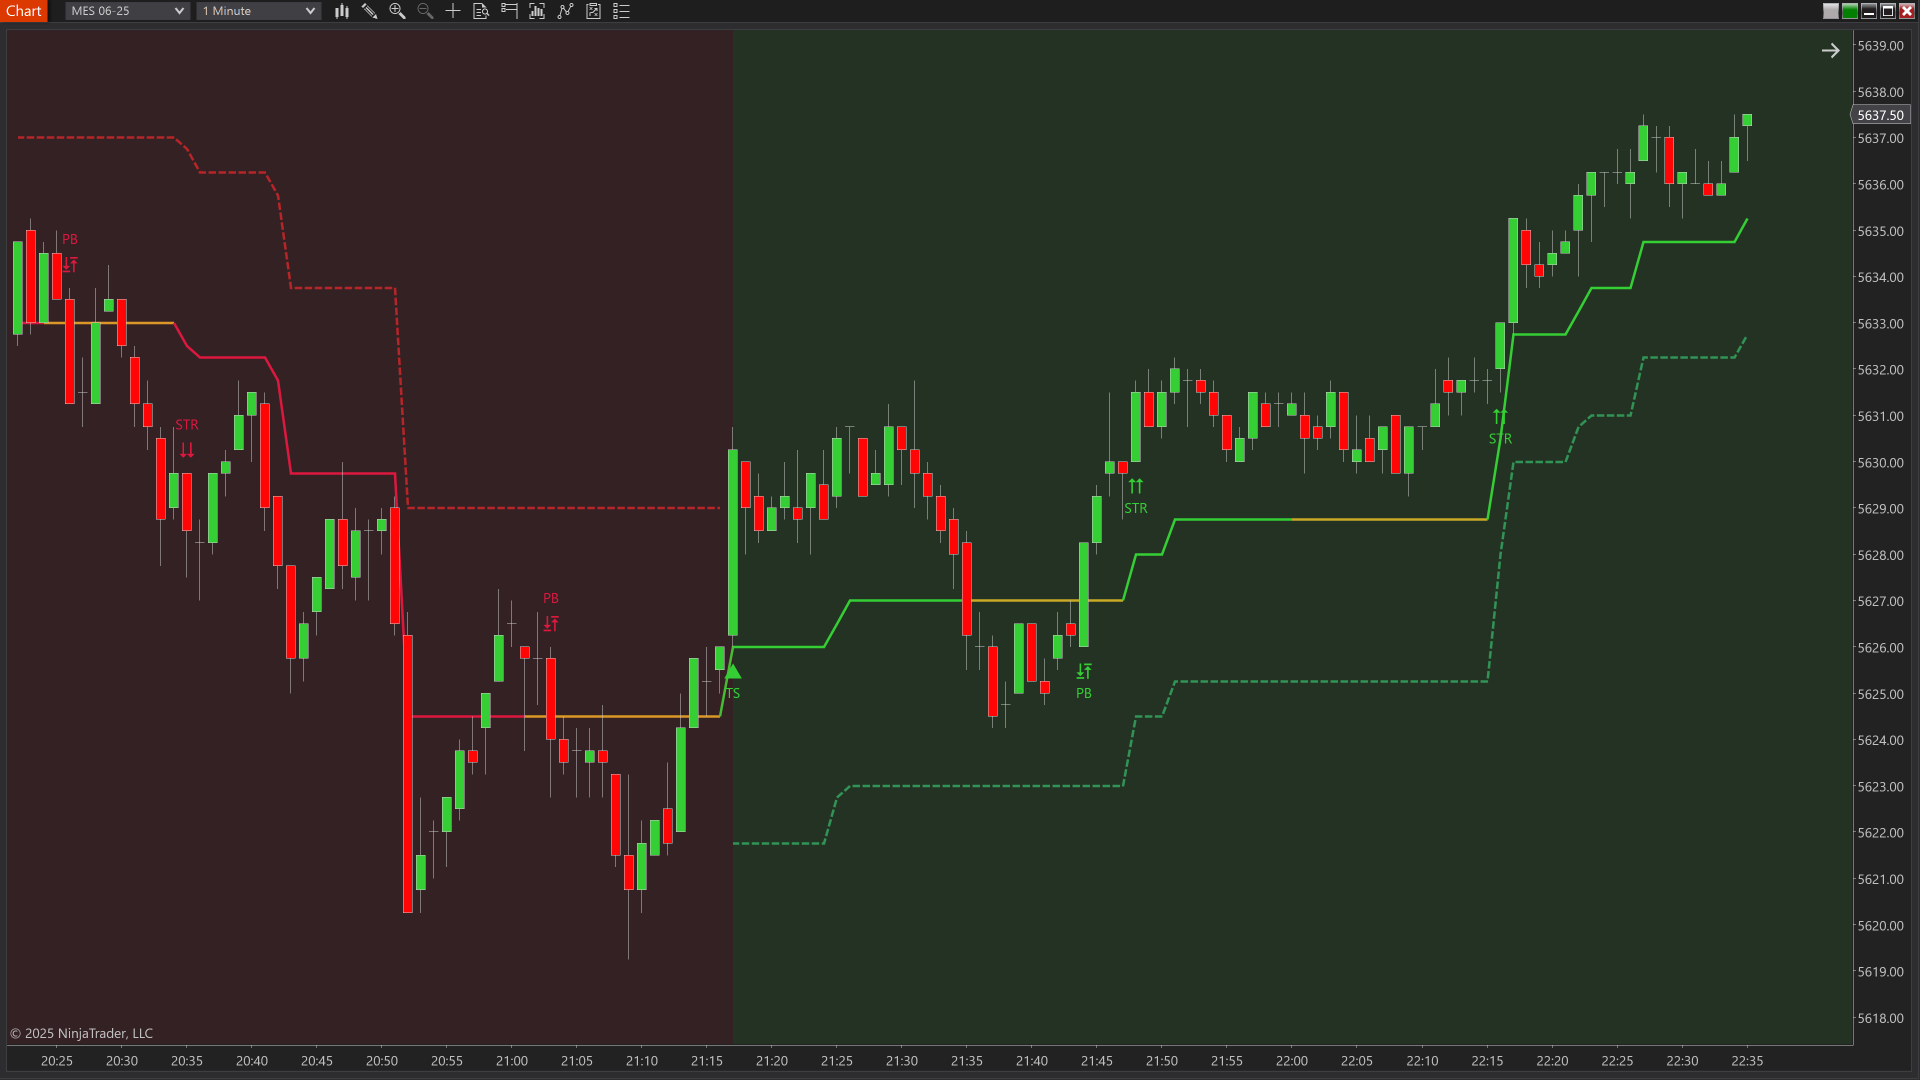Select the zoom-in magnifier tool
The image size is (1920, 1080).
tap(397, 11)
